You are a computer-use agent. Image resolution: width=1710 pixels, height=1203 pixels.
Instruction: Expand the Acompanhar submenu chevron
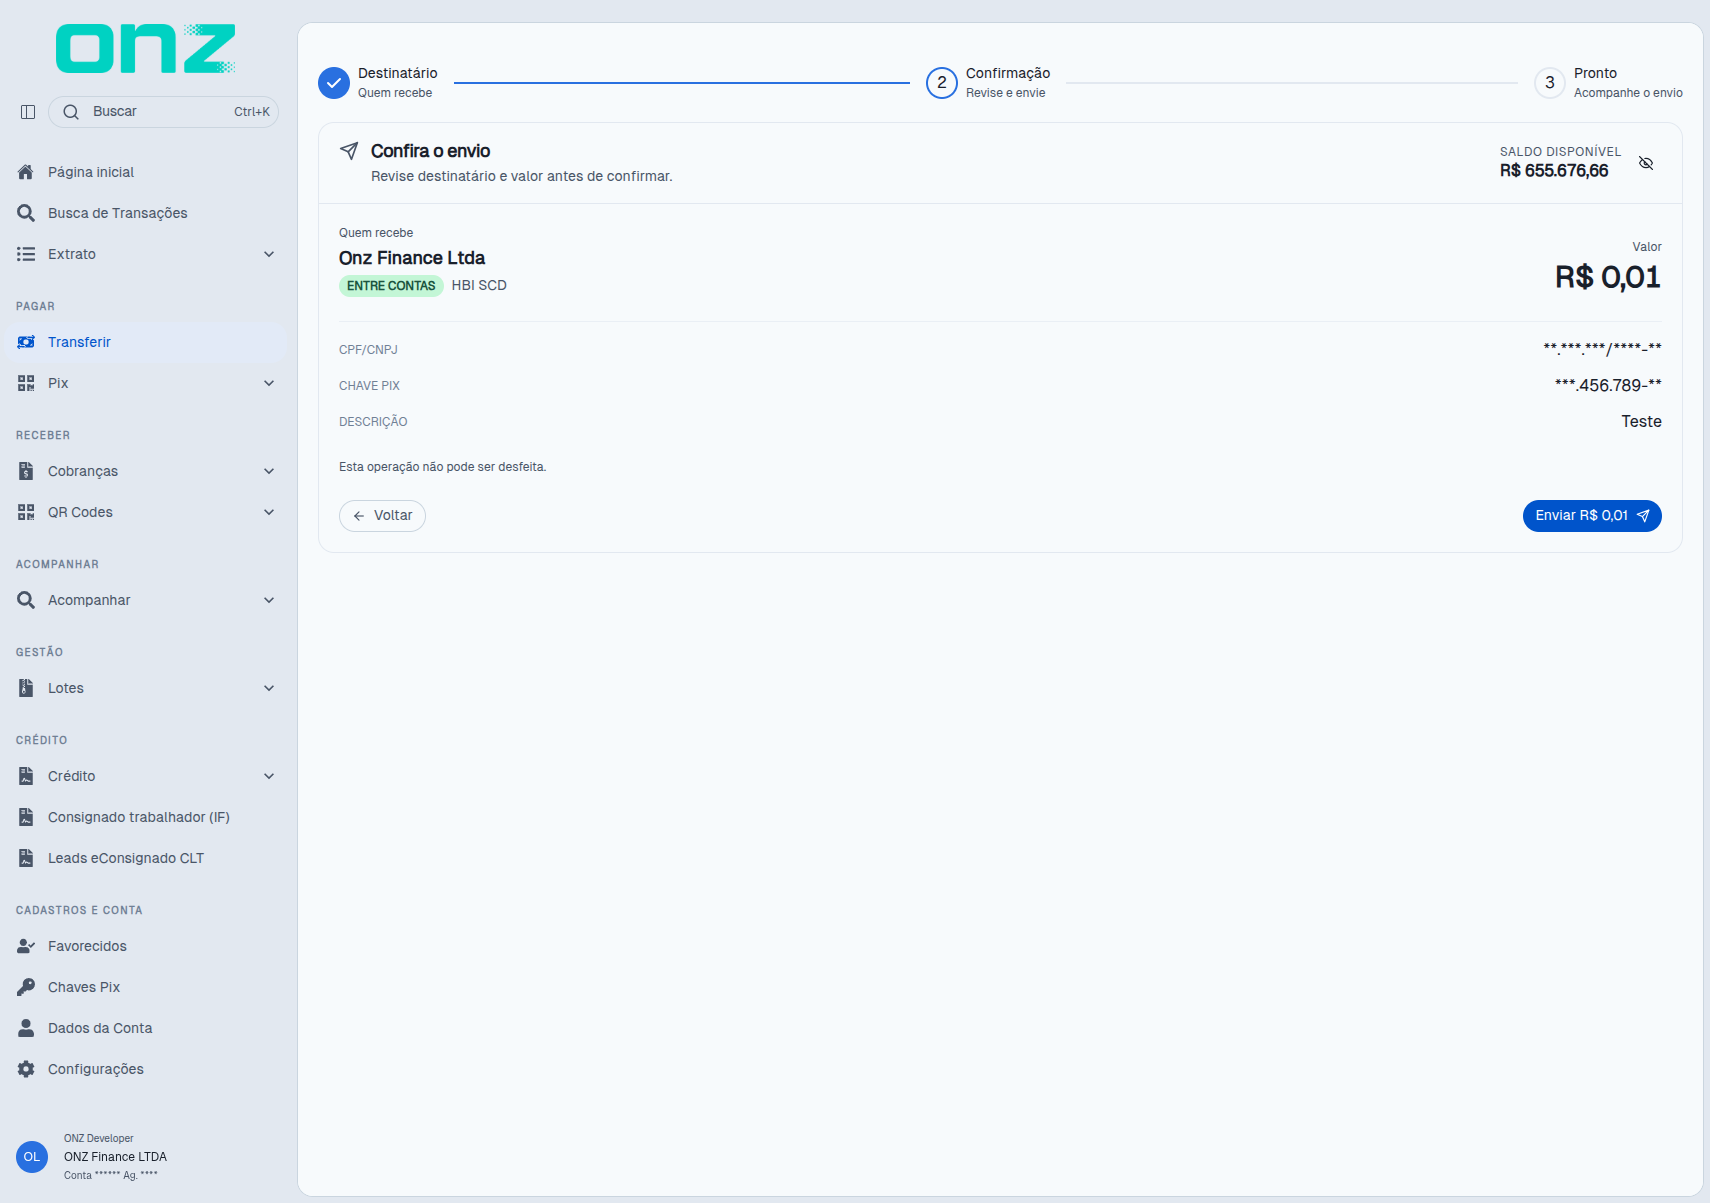(x=269, y=600)
